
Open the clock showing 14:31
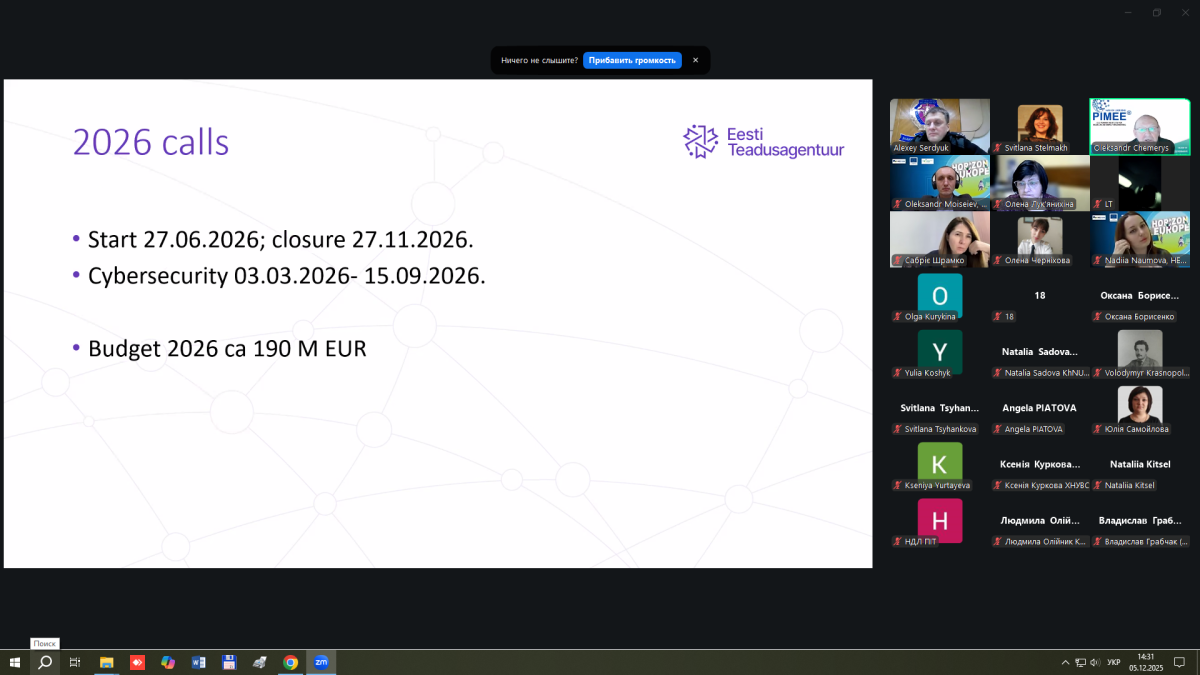(1146, 662)
